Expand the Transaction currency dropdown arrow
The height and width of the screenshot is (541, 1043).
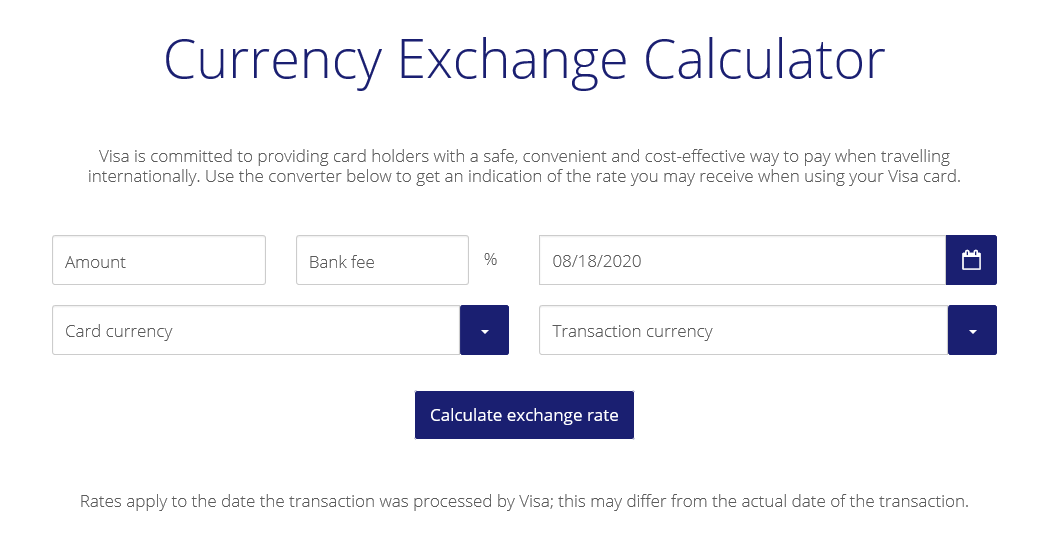(972, 330)
